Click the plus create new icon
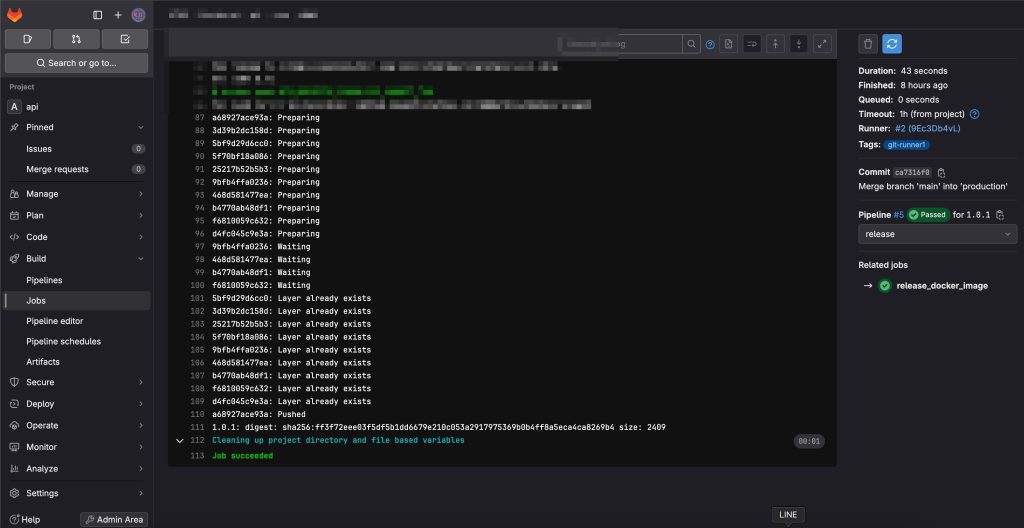Viewport: 1024px width, 528px height. 118,15
